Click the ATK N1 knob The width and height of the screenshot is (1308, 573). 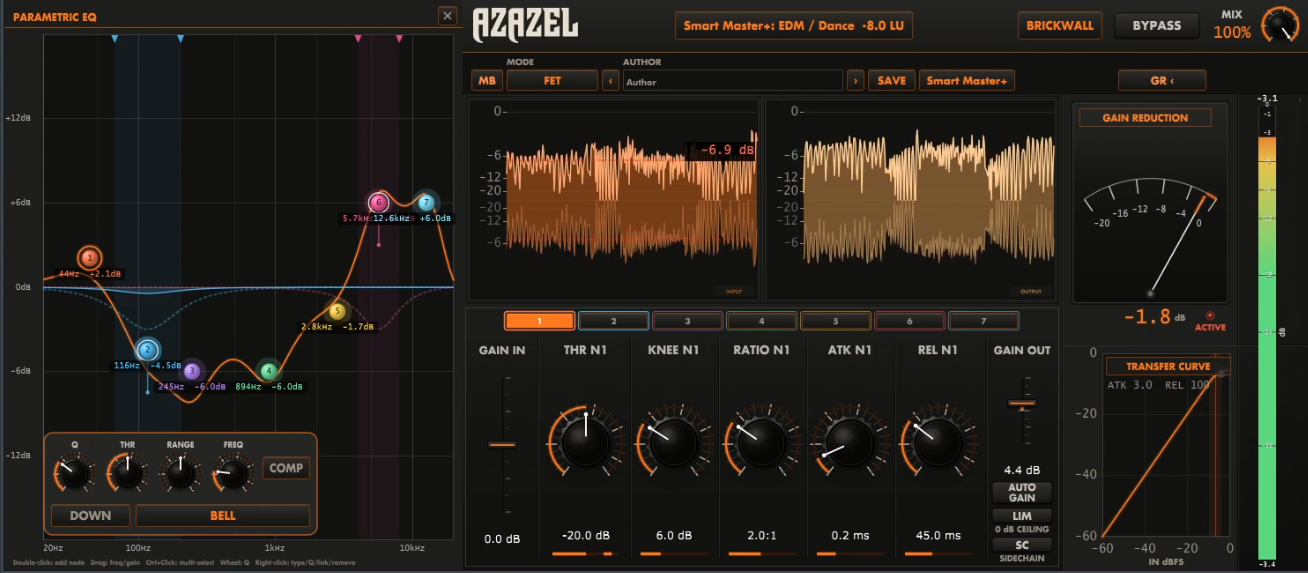coord(848,441)
